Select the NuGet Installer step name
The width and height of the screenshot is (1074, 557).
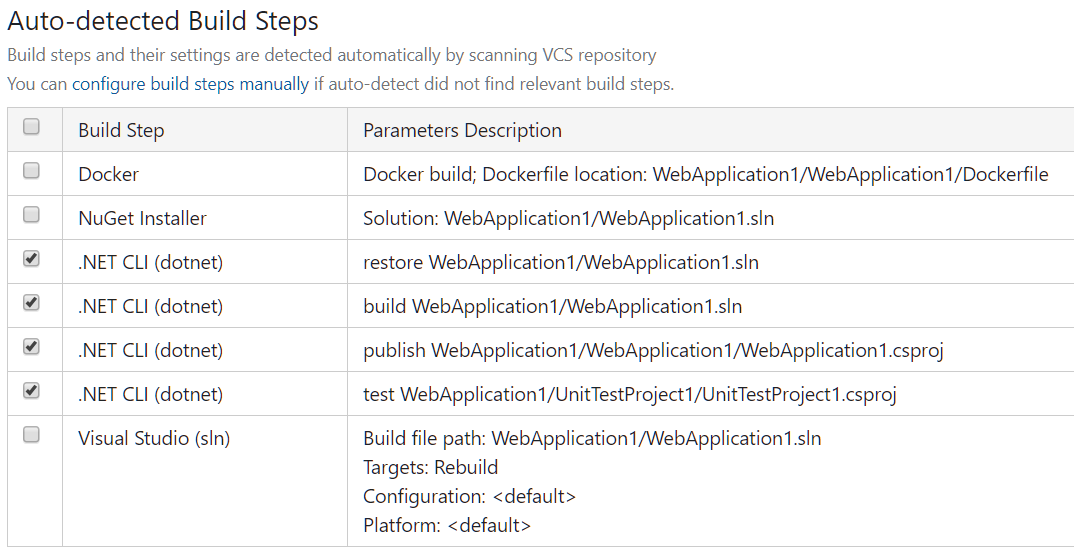(x=142, y=218)
